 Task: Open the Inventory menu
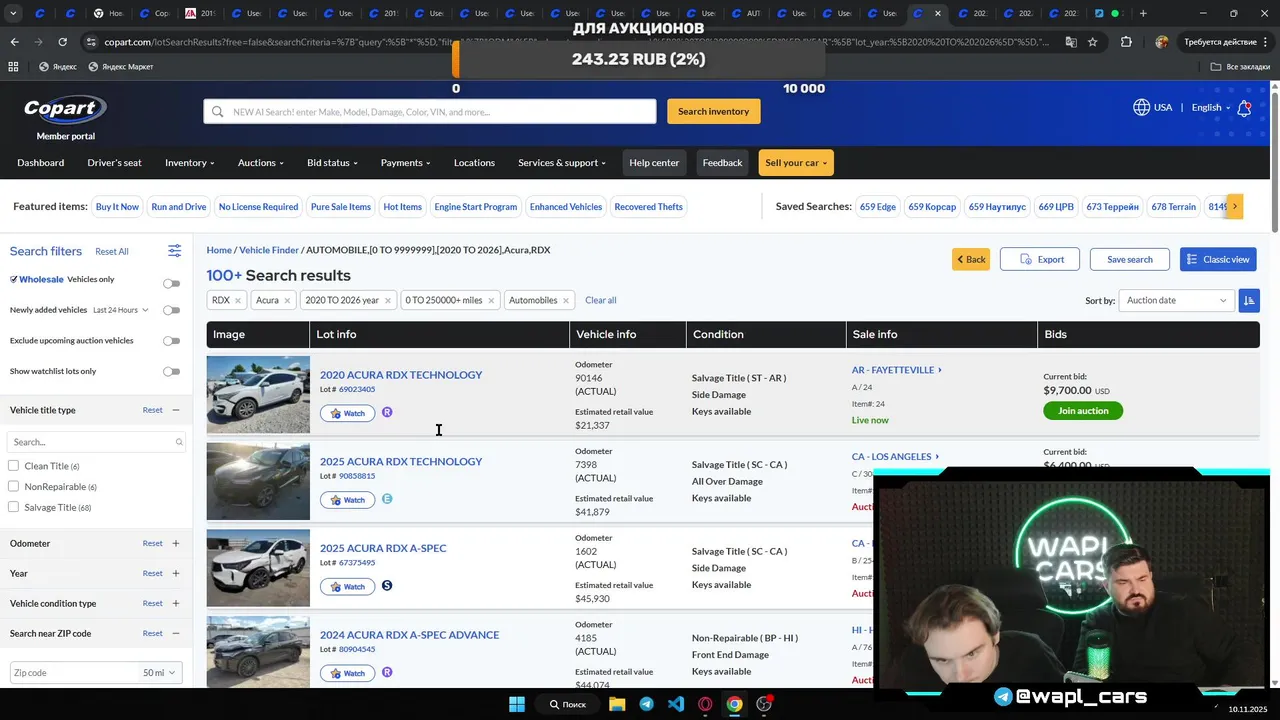coord(190,163)
